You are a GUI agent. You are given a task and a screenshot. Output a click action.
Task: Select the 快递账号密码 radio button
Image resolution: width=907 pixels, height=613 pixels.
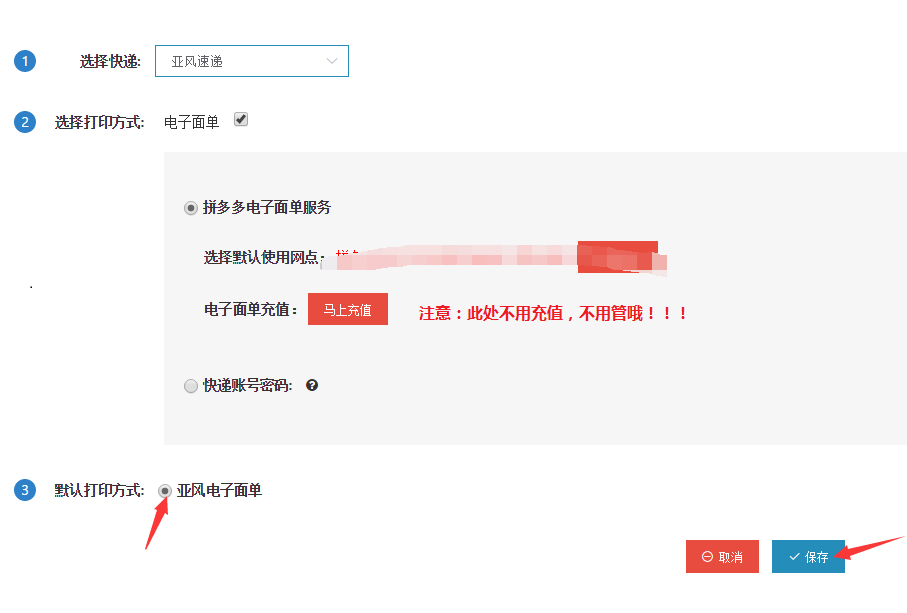pos(190,386)
